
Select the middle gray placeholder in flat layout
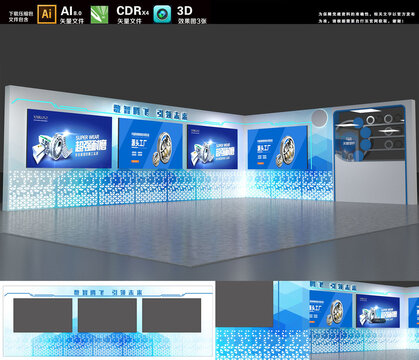pyautogui.click(x=107, y=315)
